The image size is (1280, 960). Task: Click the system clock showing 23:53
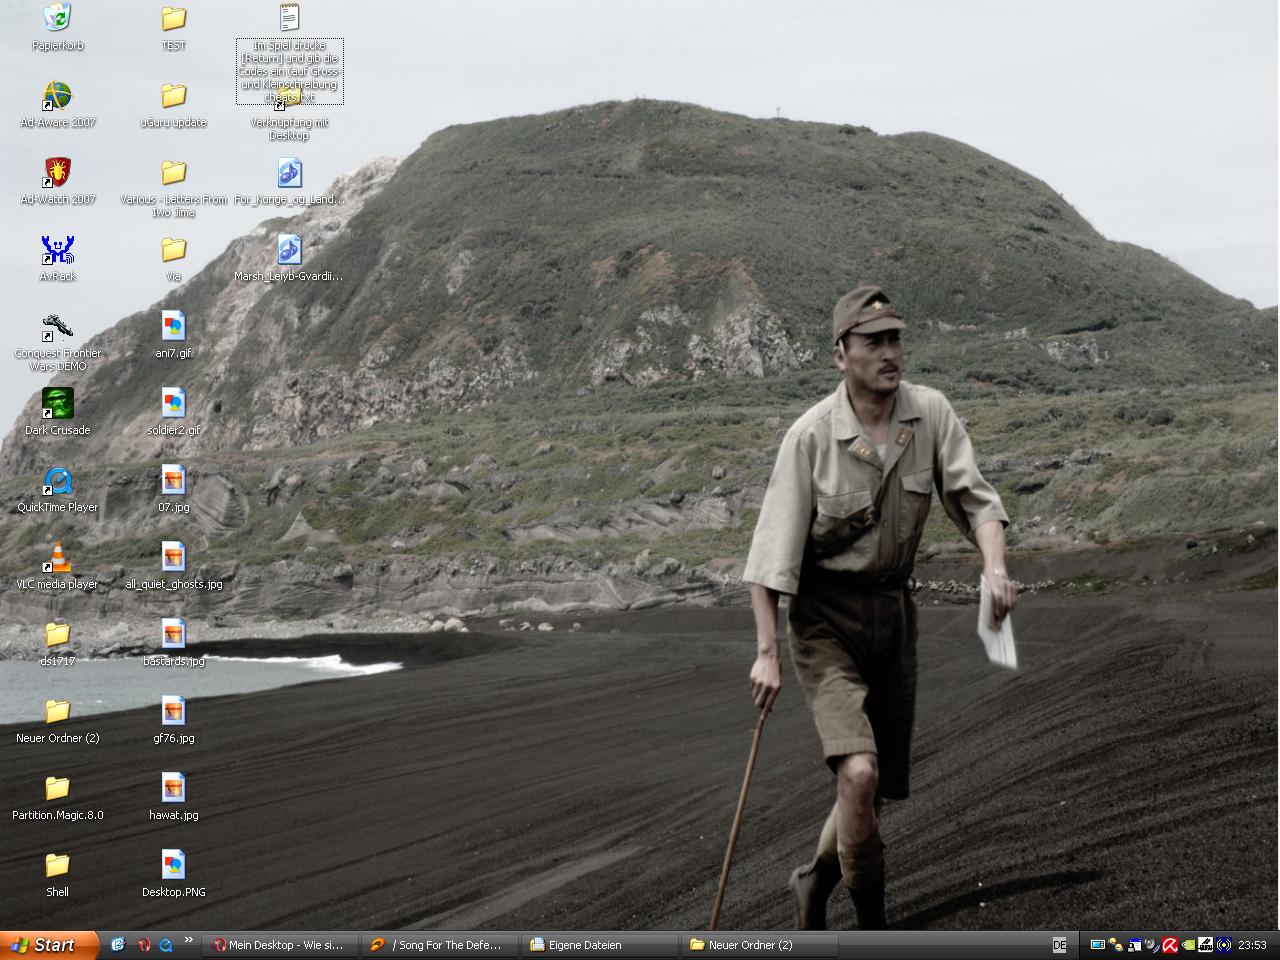coord(1252,945)
